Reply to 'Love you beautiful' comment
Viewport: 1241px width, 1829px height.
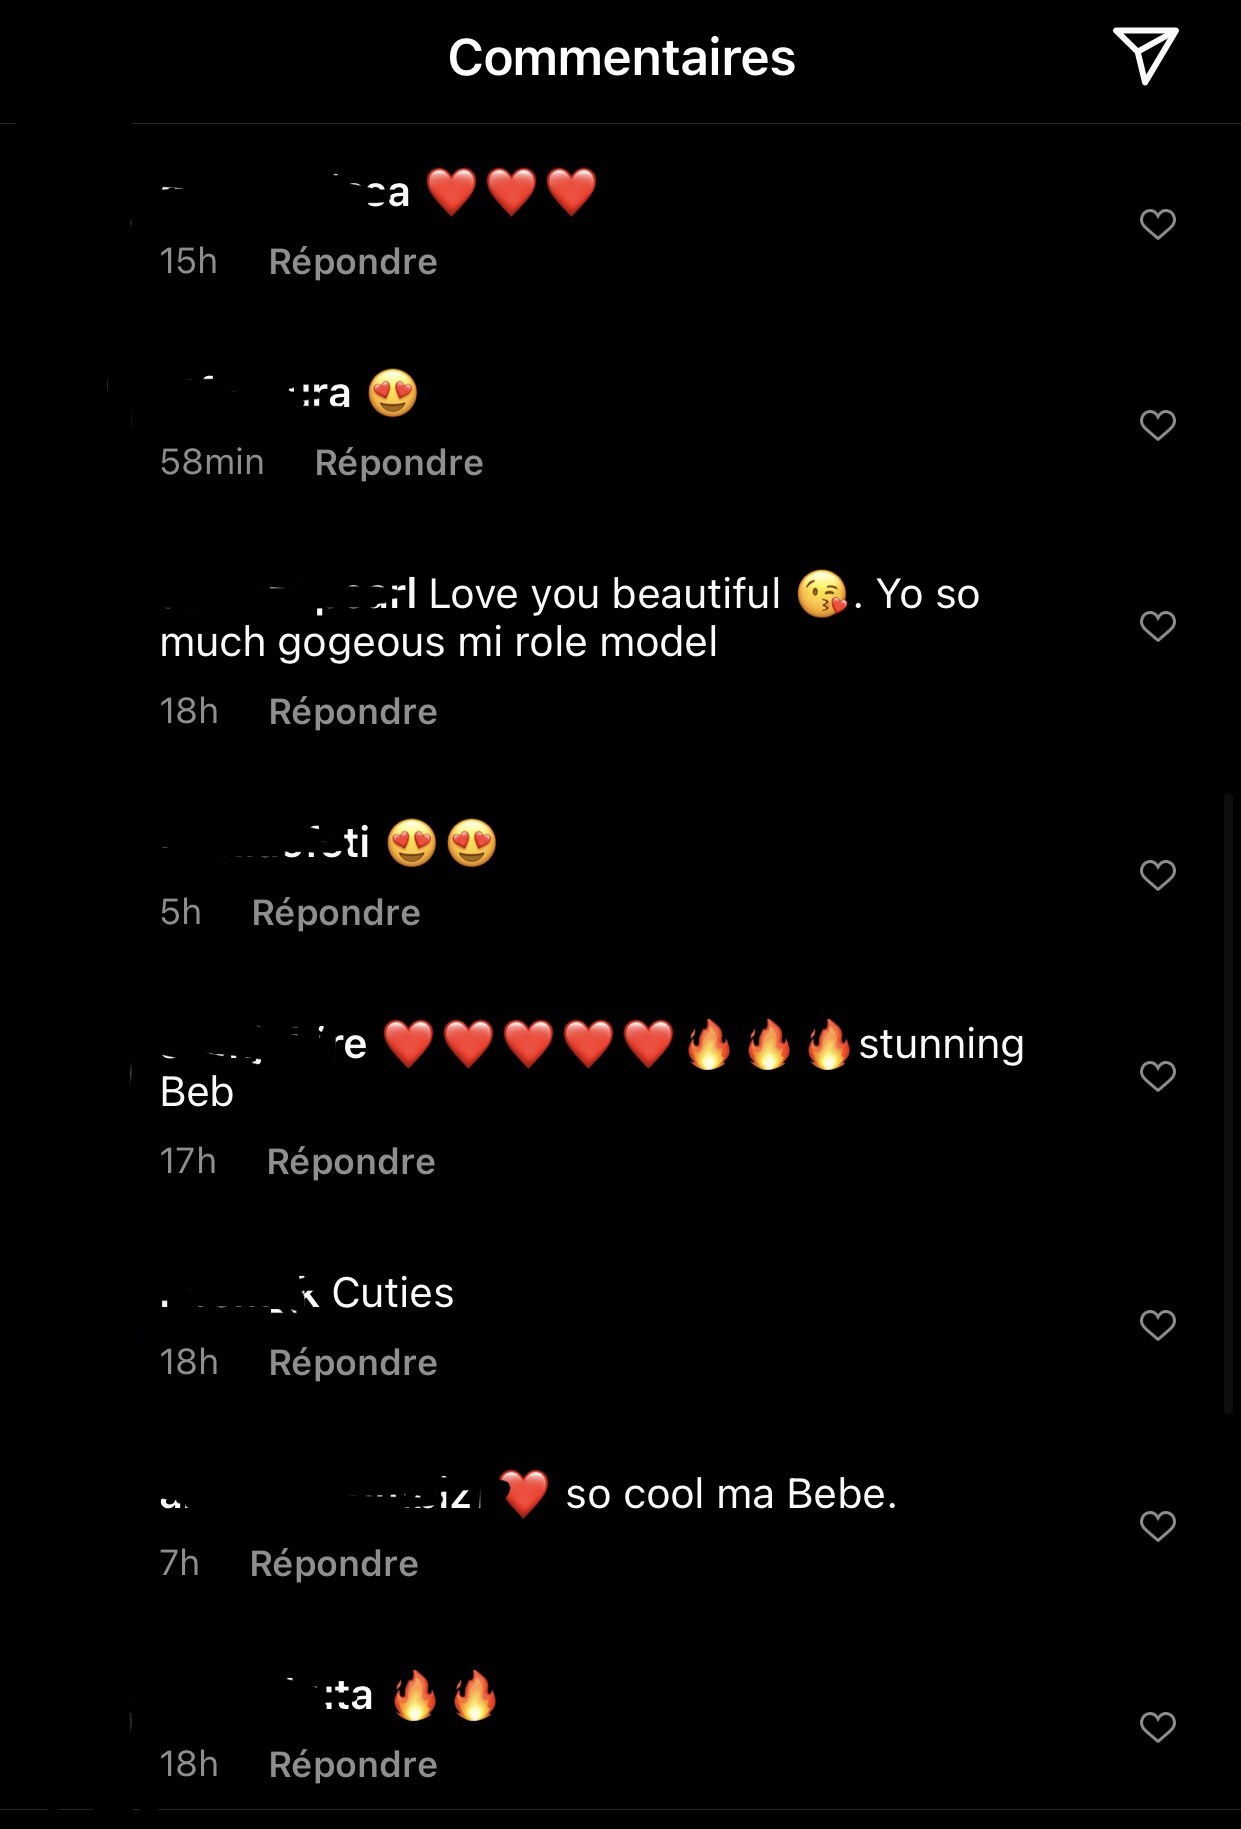coord(353,712)
